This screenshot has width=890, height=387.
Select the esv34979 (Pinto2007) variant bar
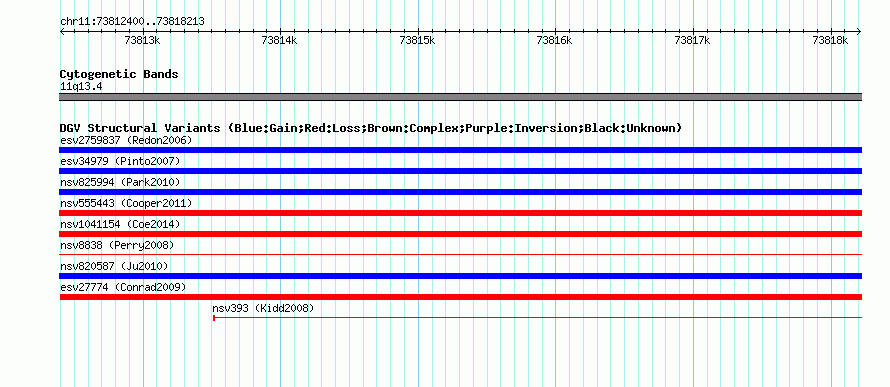pos(460,171)
